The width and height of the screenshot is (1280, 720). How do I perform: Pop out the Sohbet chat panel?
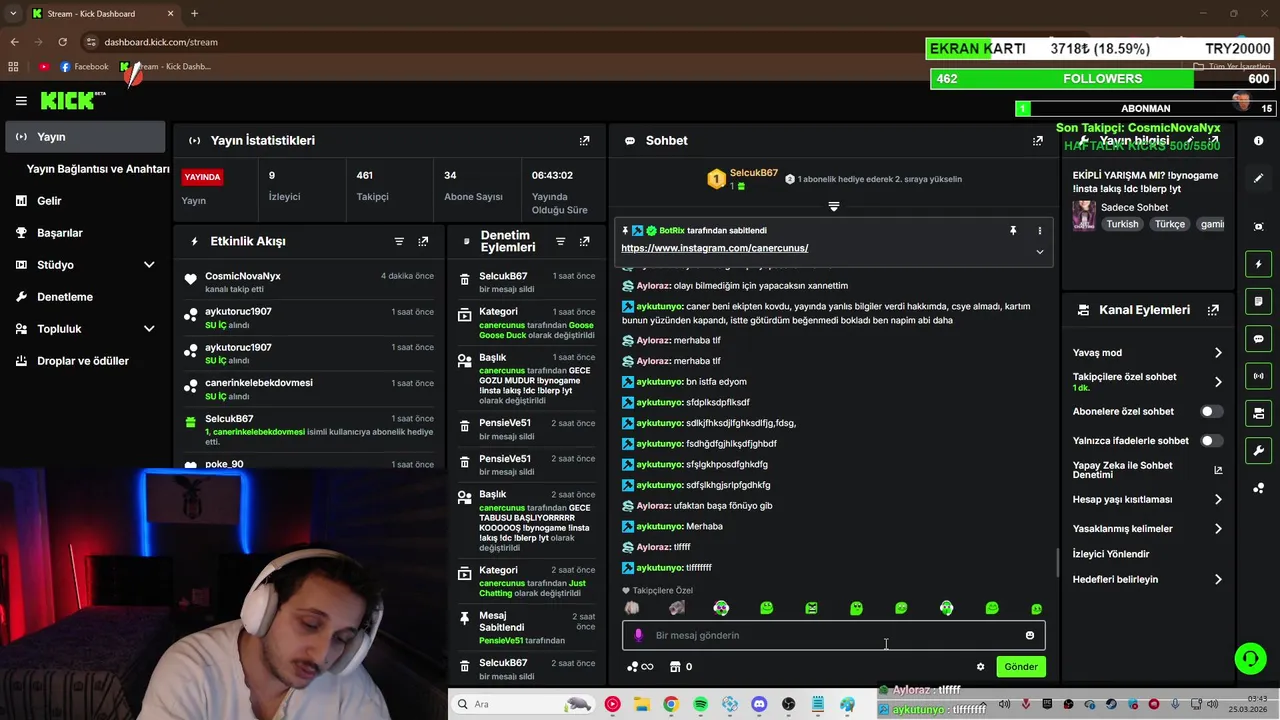[x=1038, y=141]
